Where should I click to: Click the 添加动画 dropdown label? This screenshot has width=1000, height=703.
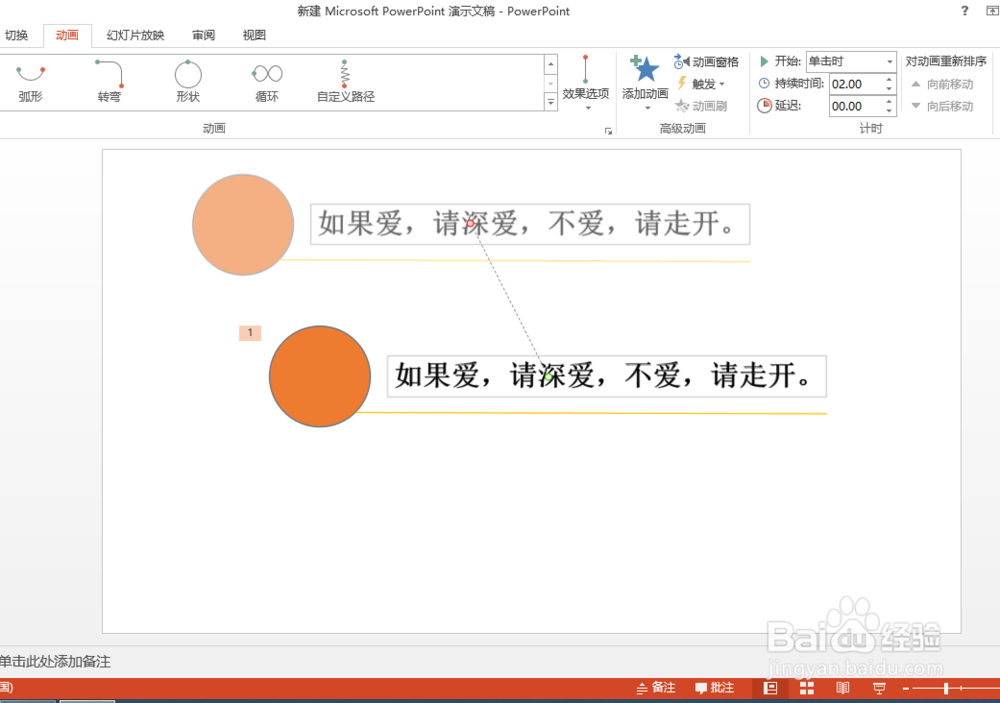coord(645,99)
